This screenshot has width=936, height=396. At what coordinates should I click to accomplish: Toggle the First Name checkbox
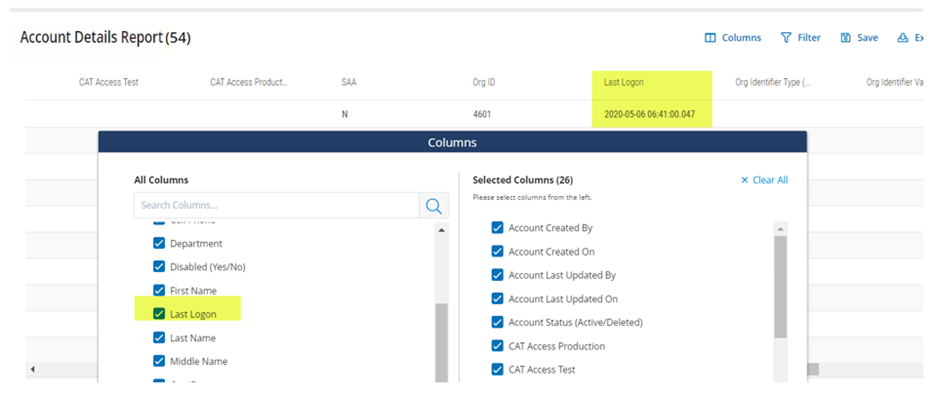click(x=159, y=290)
